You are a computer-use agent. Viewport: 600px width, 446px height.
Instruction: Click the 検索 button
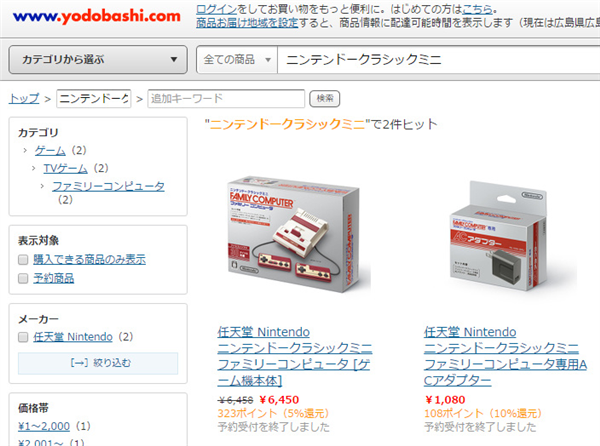pyautogui.click(x=324, y=99)
